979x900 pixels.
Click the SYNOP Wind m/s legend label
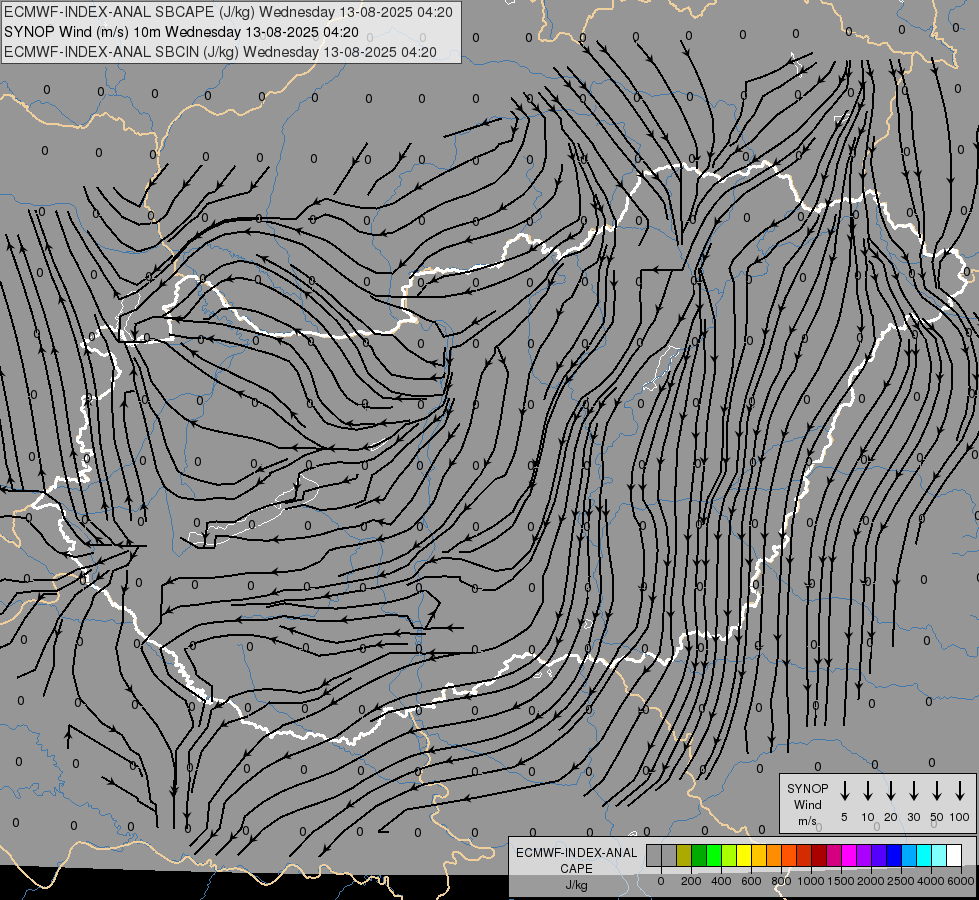[807, 804]
